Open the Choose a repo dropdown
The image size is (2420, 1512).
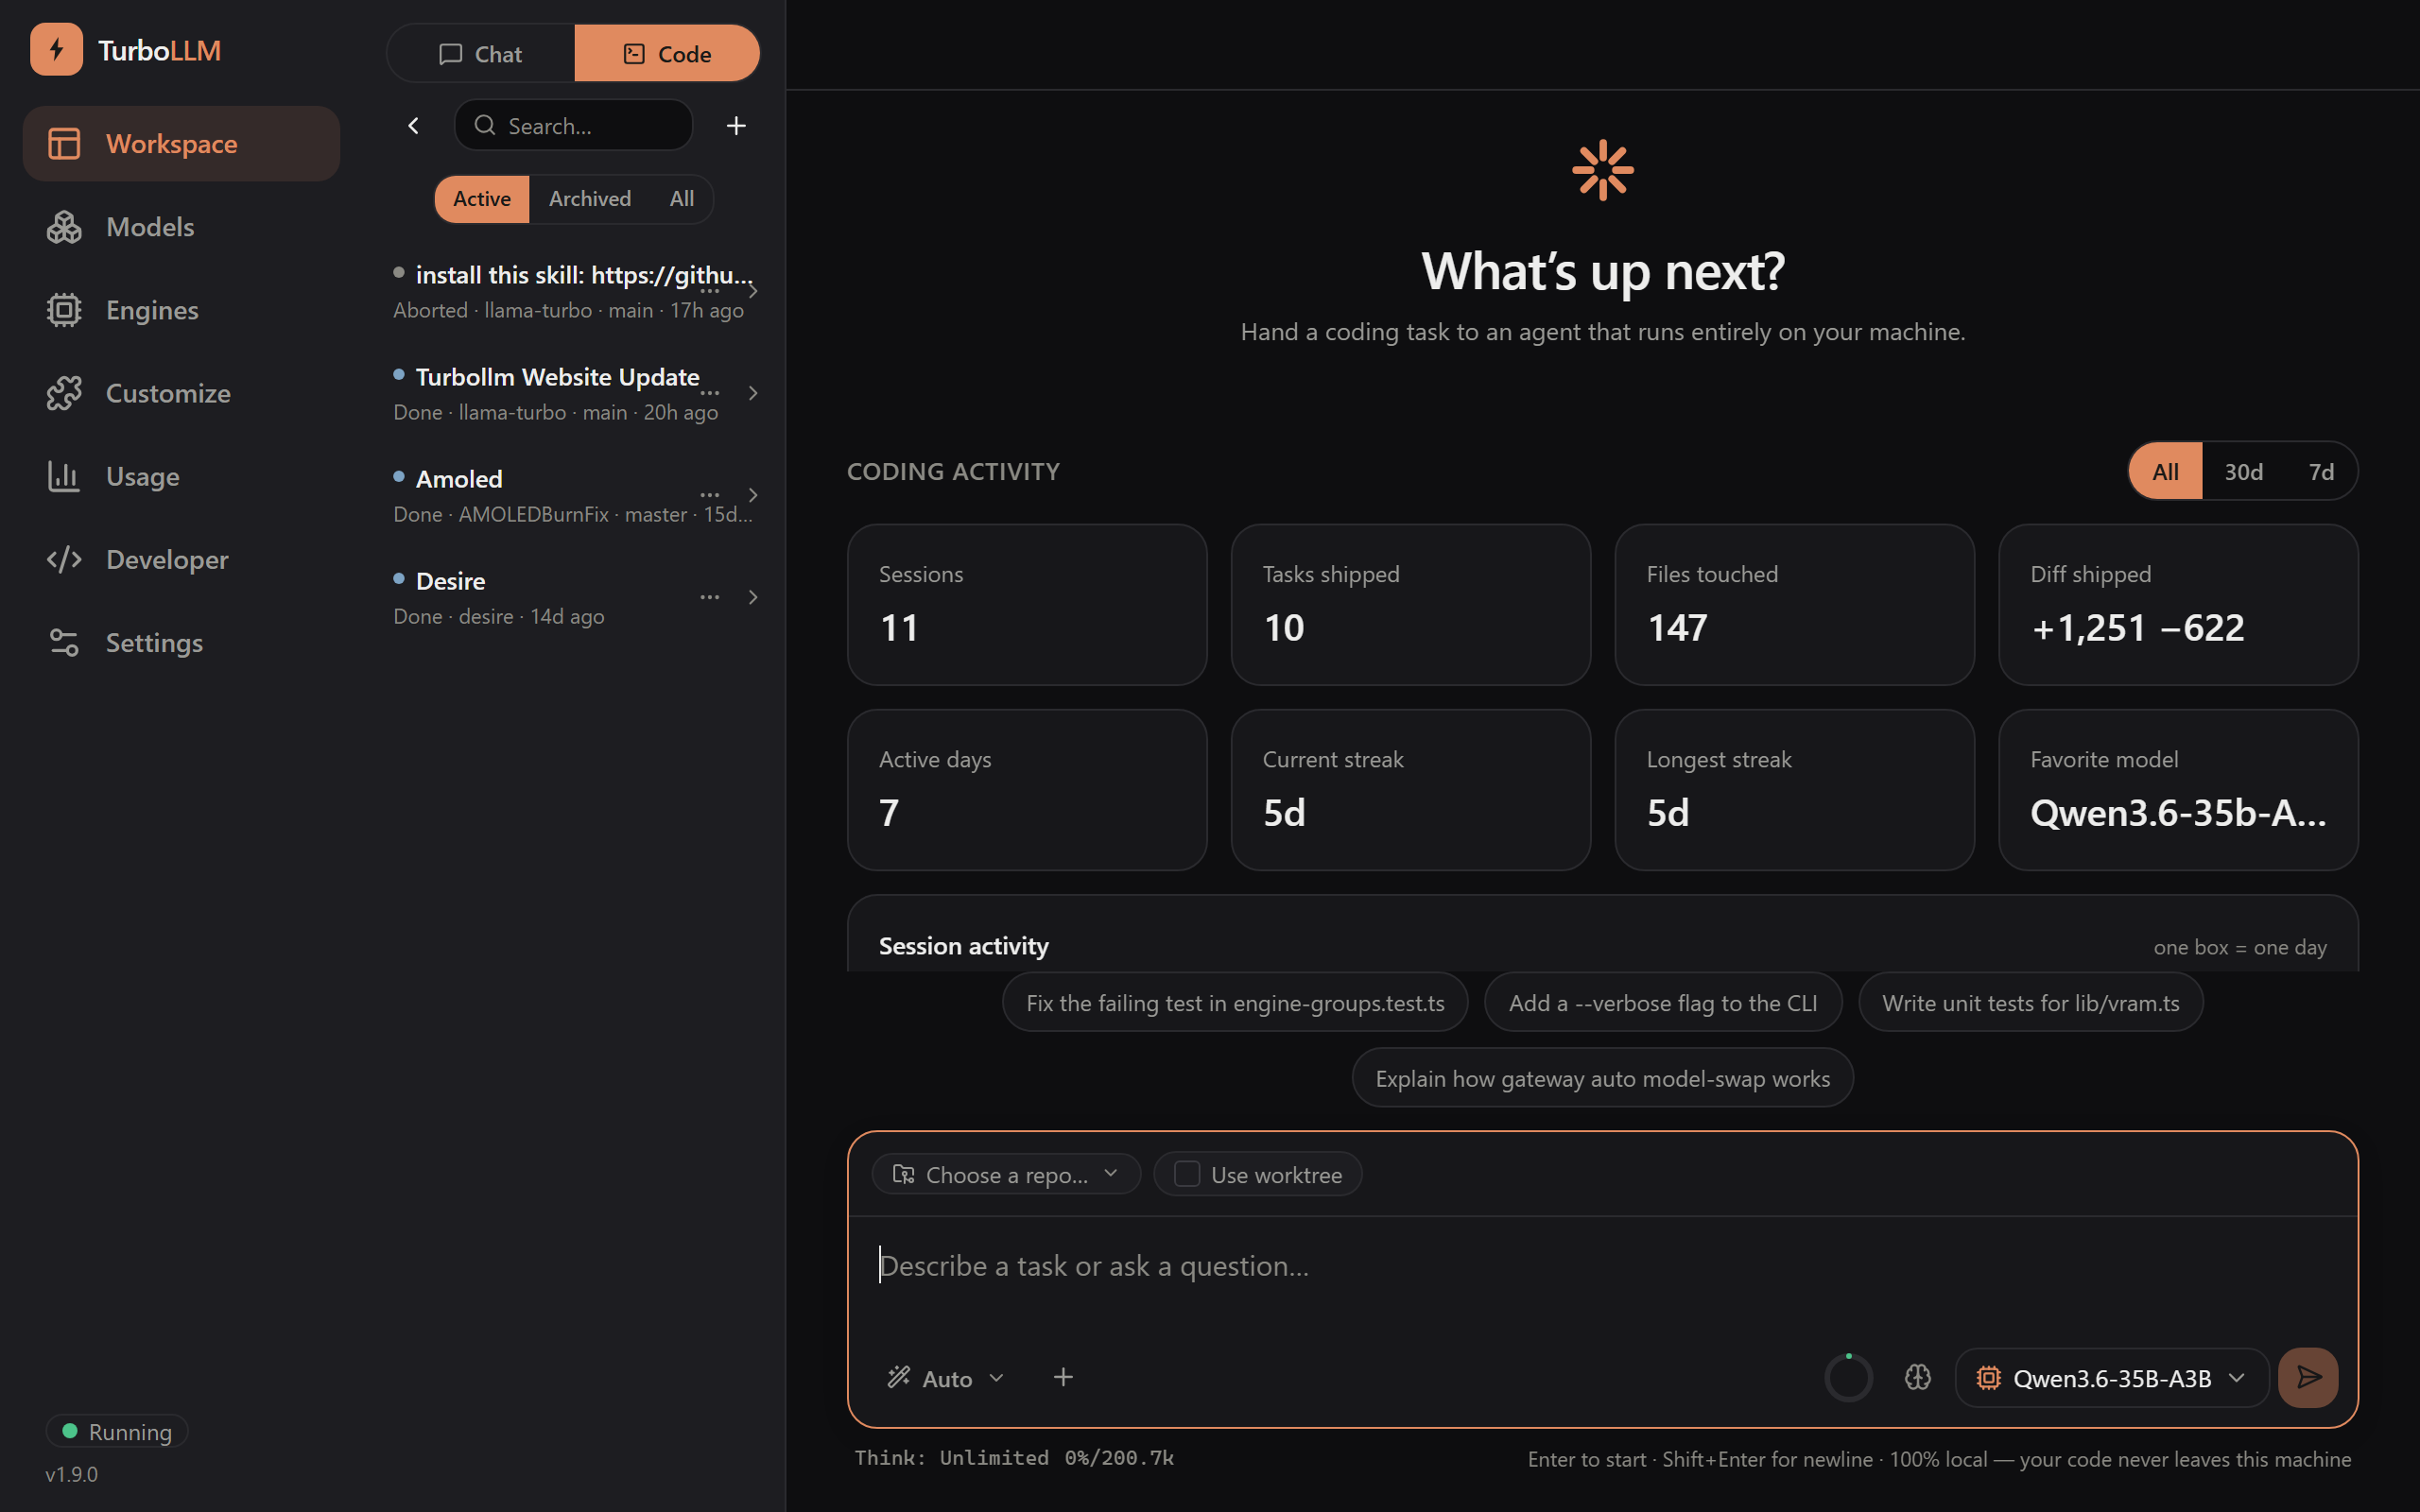point(1006,1174)
